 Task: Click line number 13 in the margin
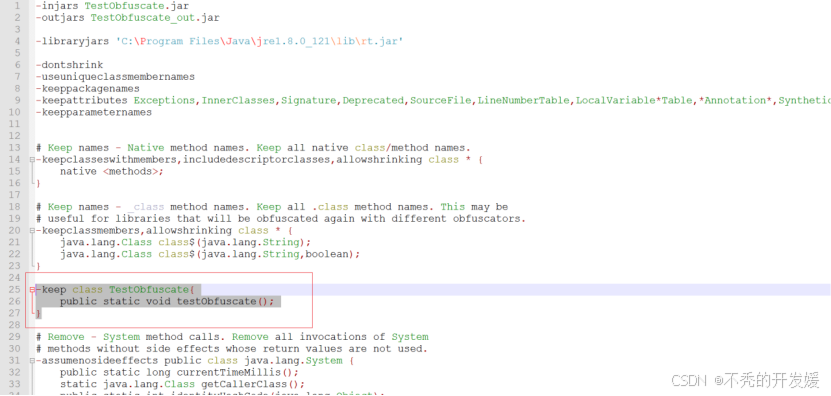[15, 147]
